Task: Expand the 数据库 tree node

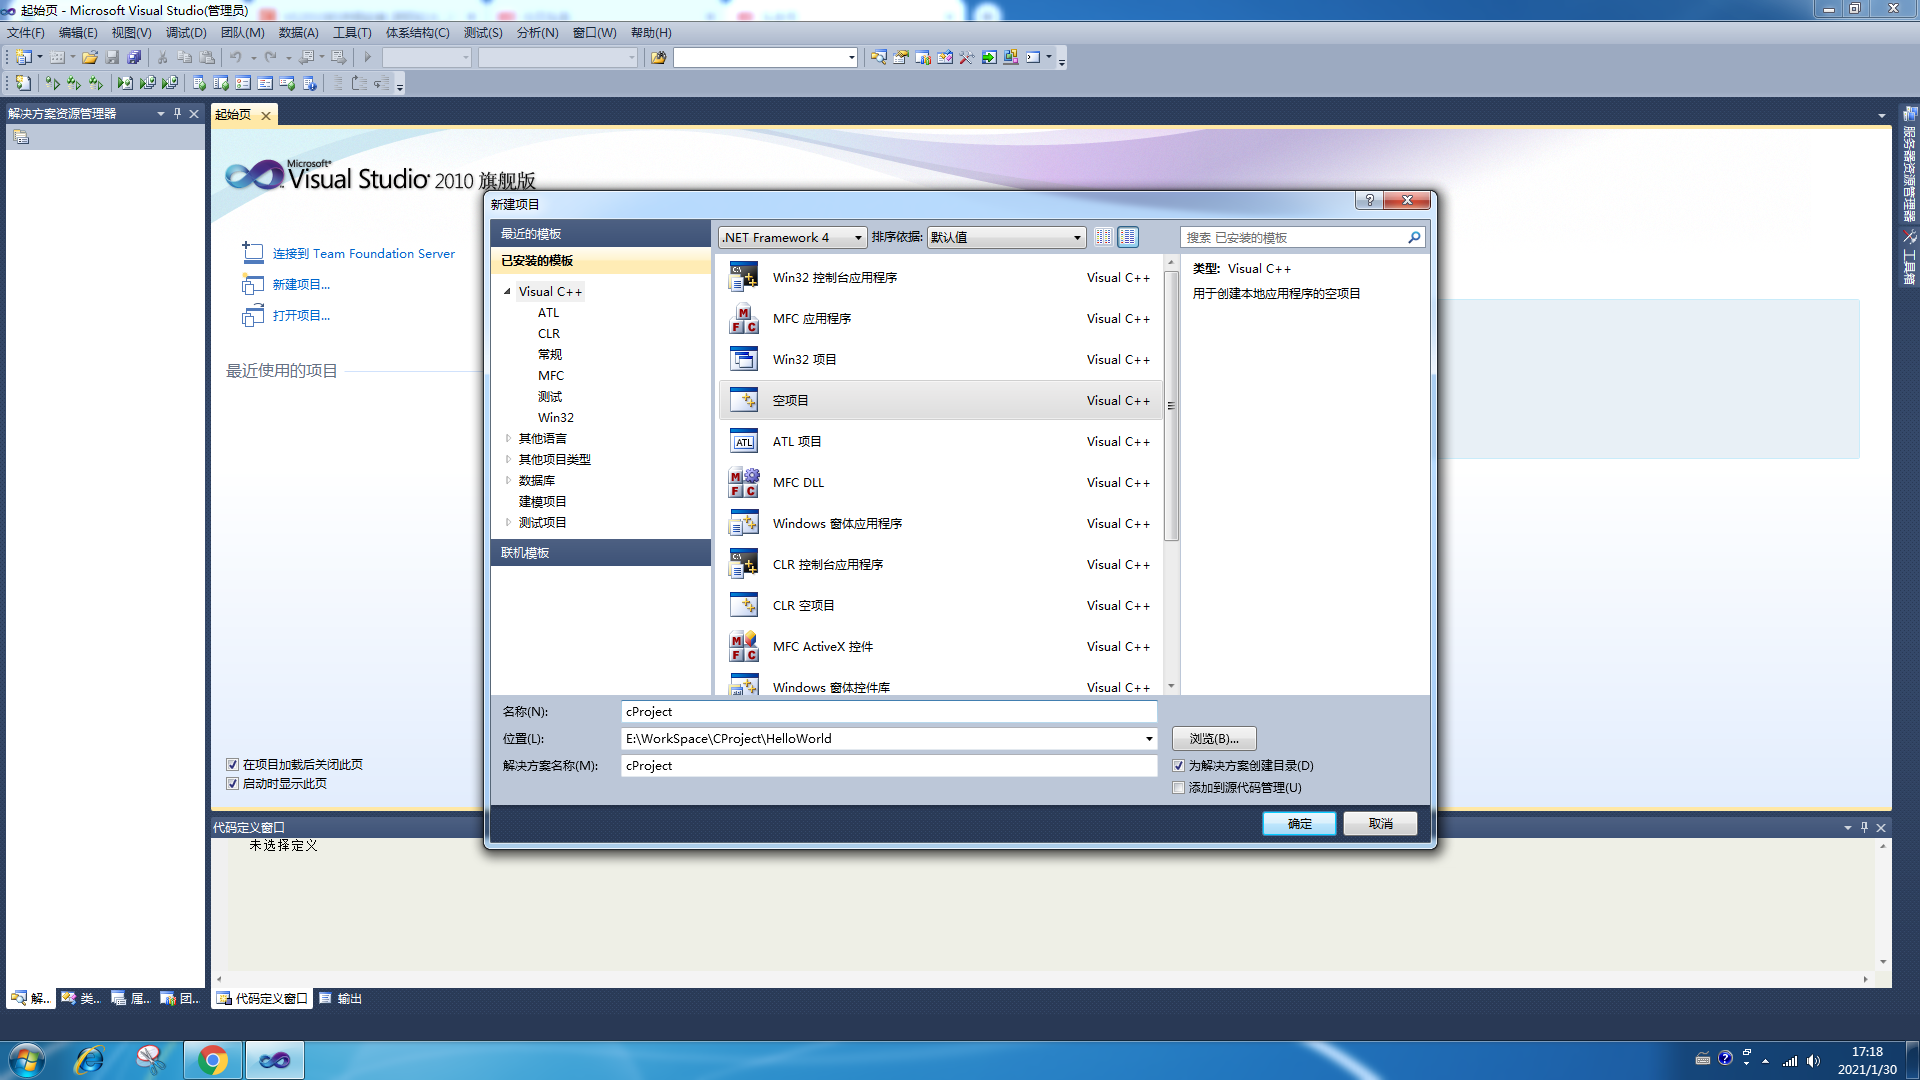Action: 508,480
